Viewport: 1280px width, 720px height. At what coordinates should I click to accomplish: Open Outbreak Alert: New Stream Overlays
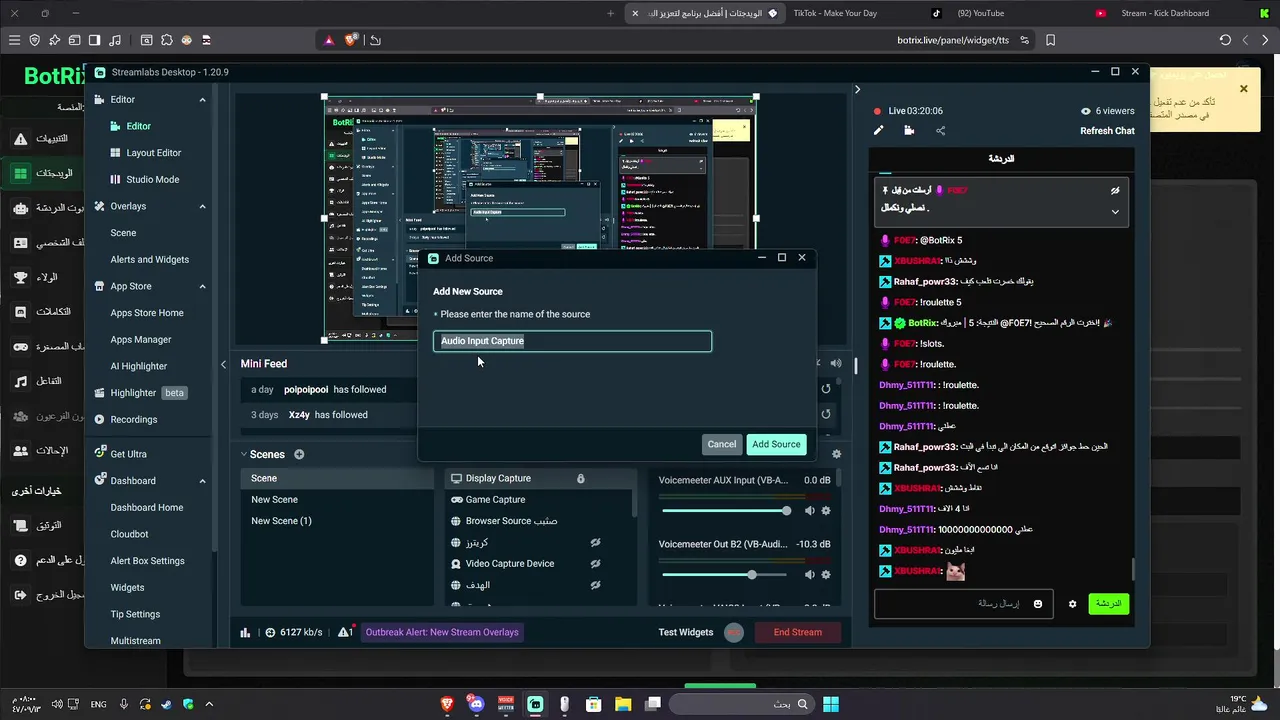[442, 633]
